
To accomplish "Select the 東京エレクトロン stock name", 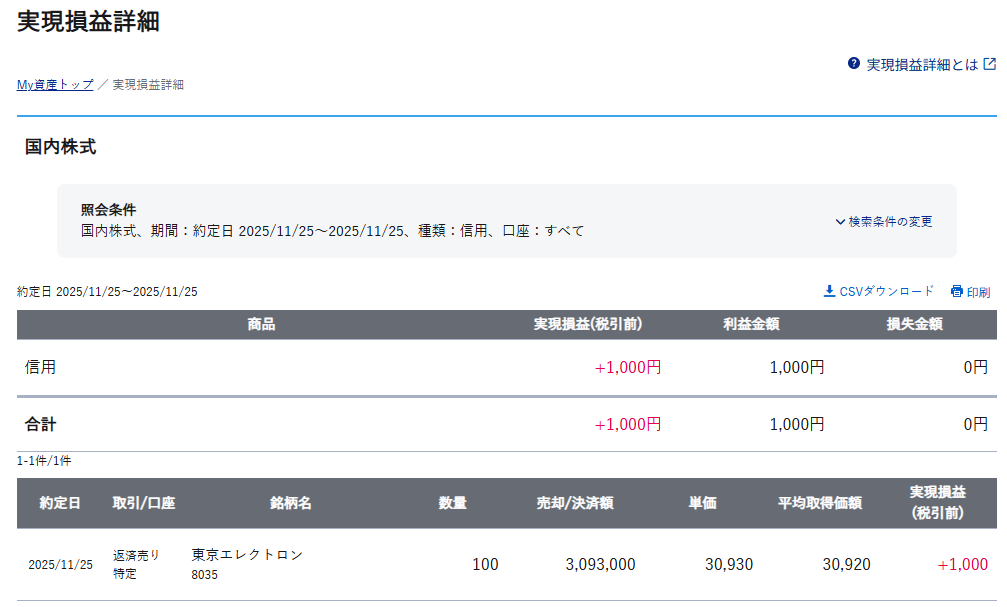I will 247,554.
